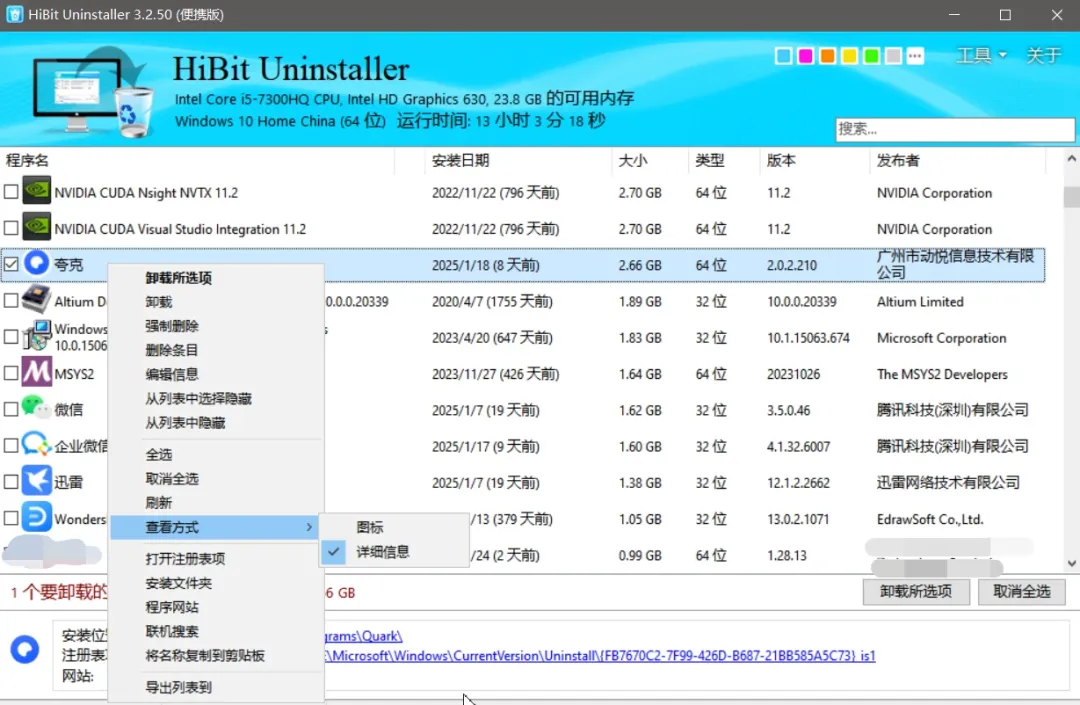1080x705 pixels.
Task: Click the NVIDIA CUDA Nsight NVTX icon
Action: tap(37, 191)
